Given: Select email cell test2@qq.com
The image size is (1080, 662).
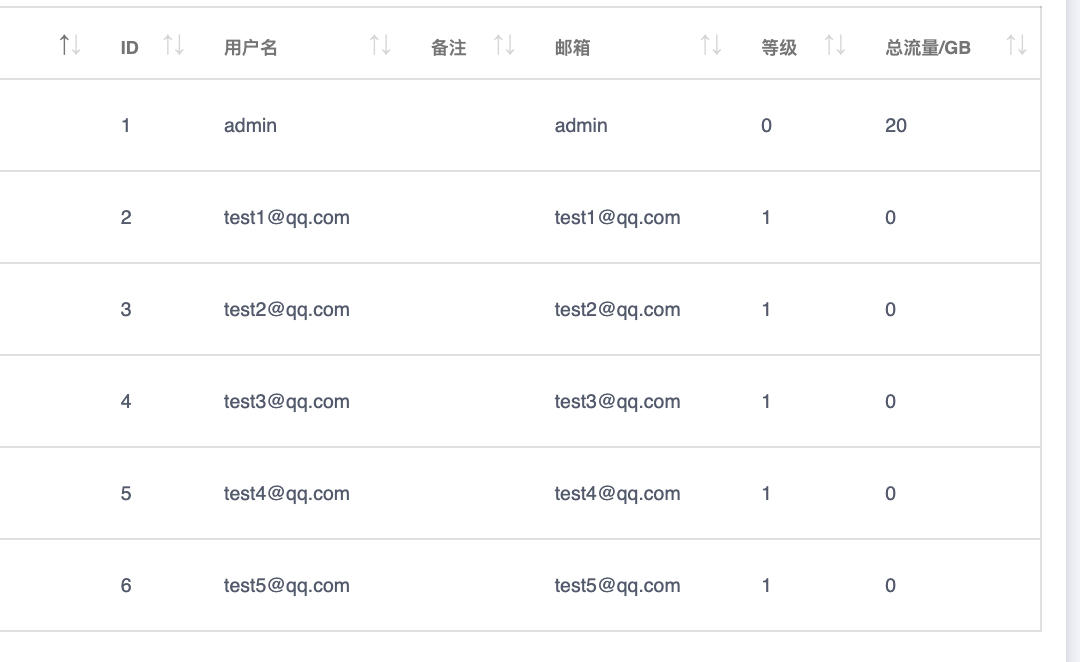Looking at the screenshot, I should [x=617, y=309].
